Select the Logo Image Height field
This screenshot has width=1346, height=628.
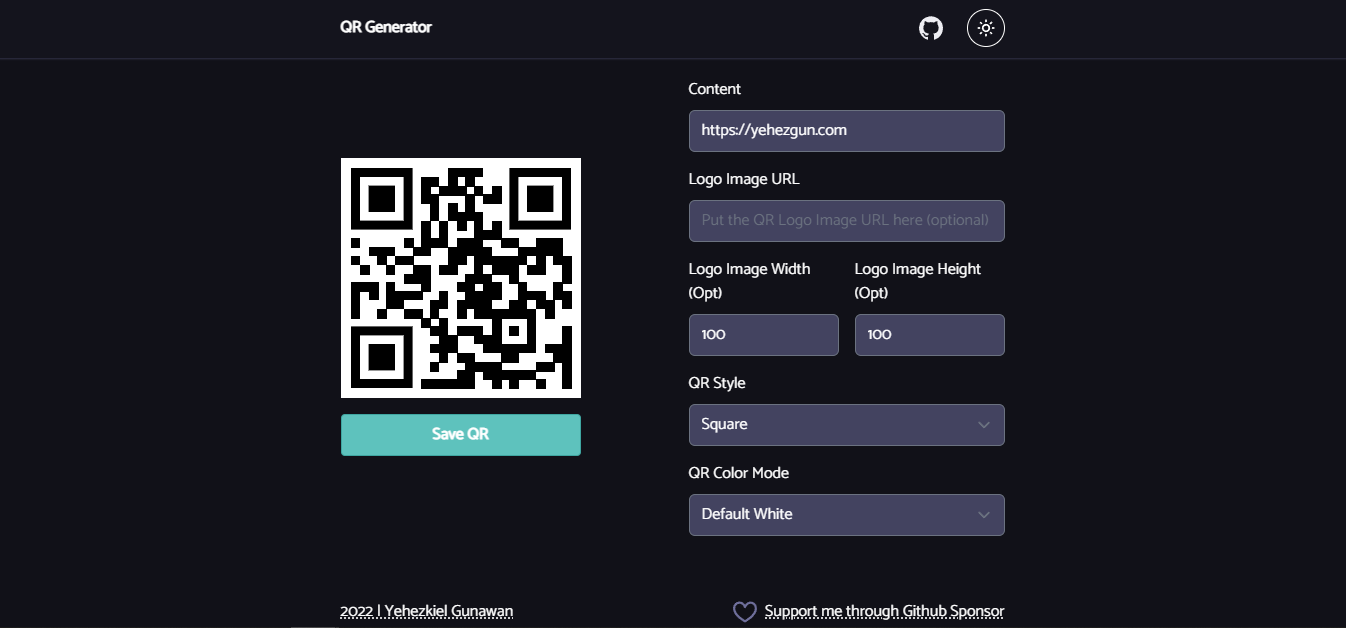[930, 335]
